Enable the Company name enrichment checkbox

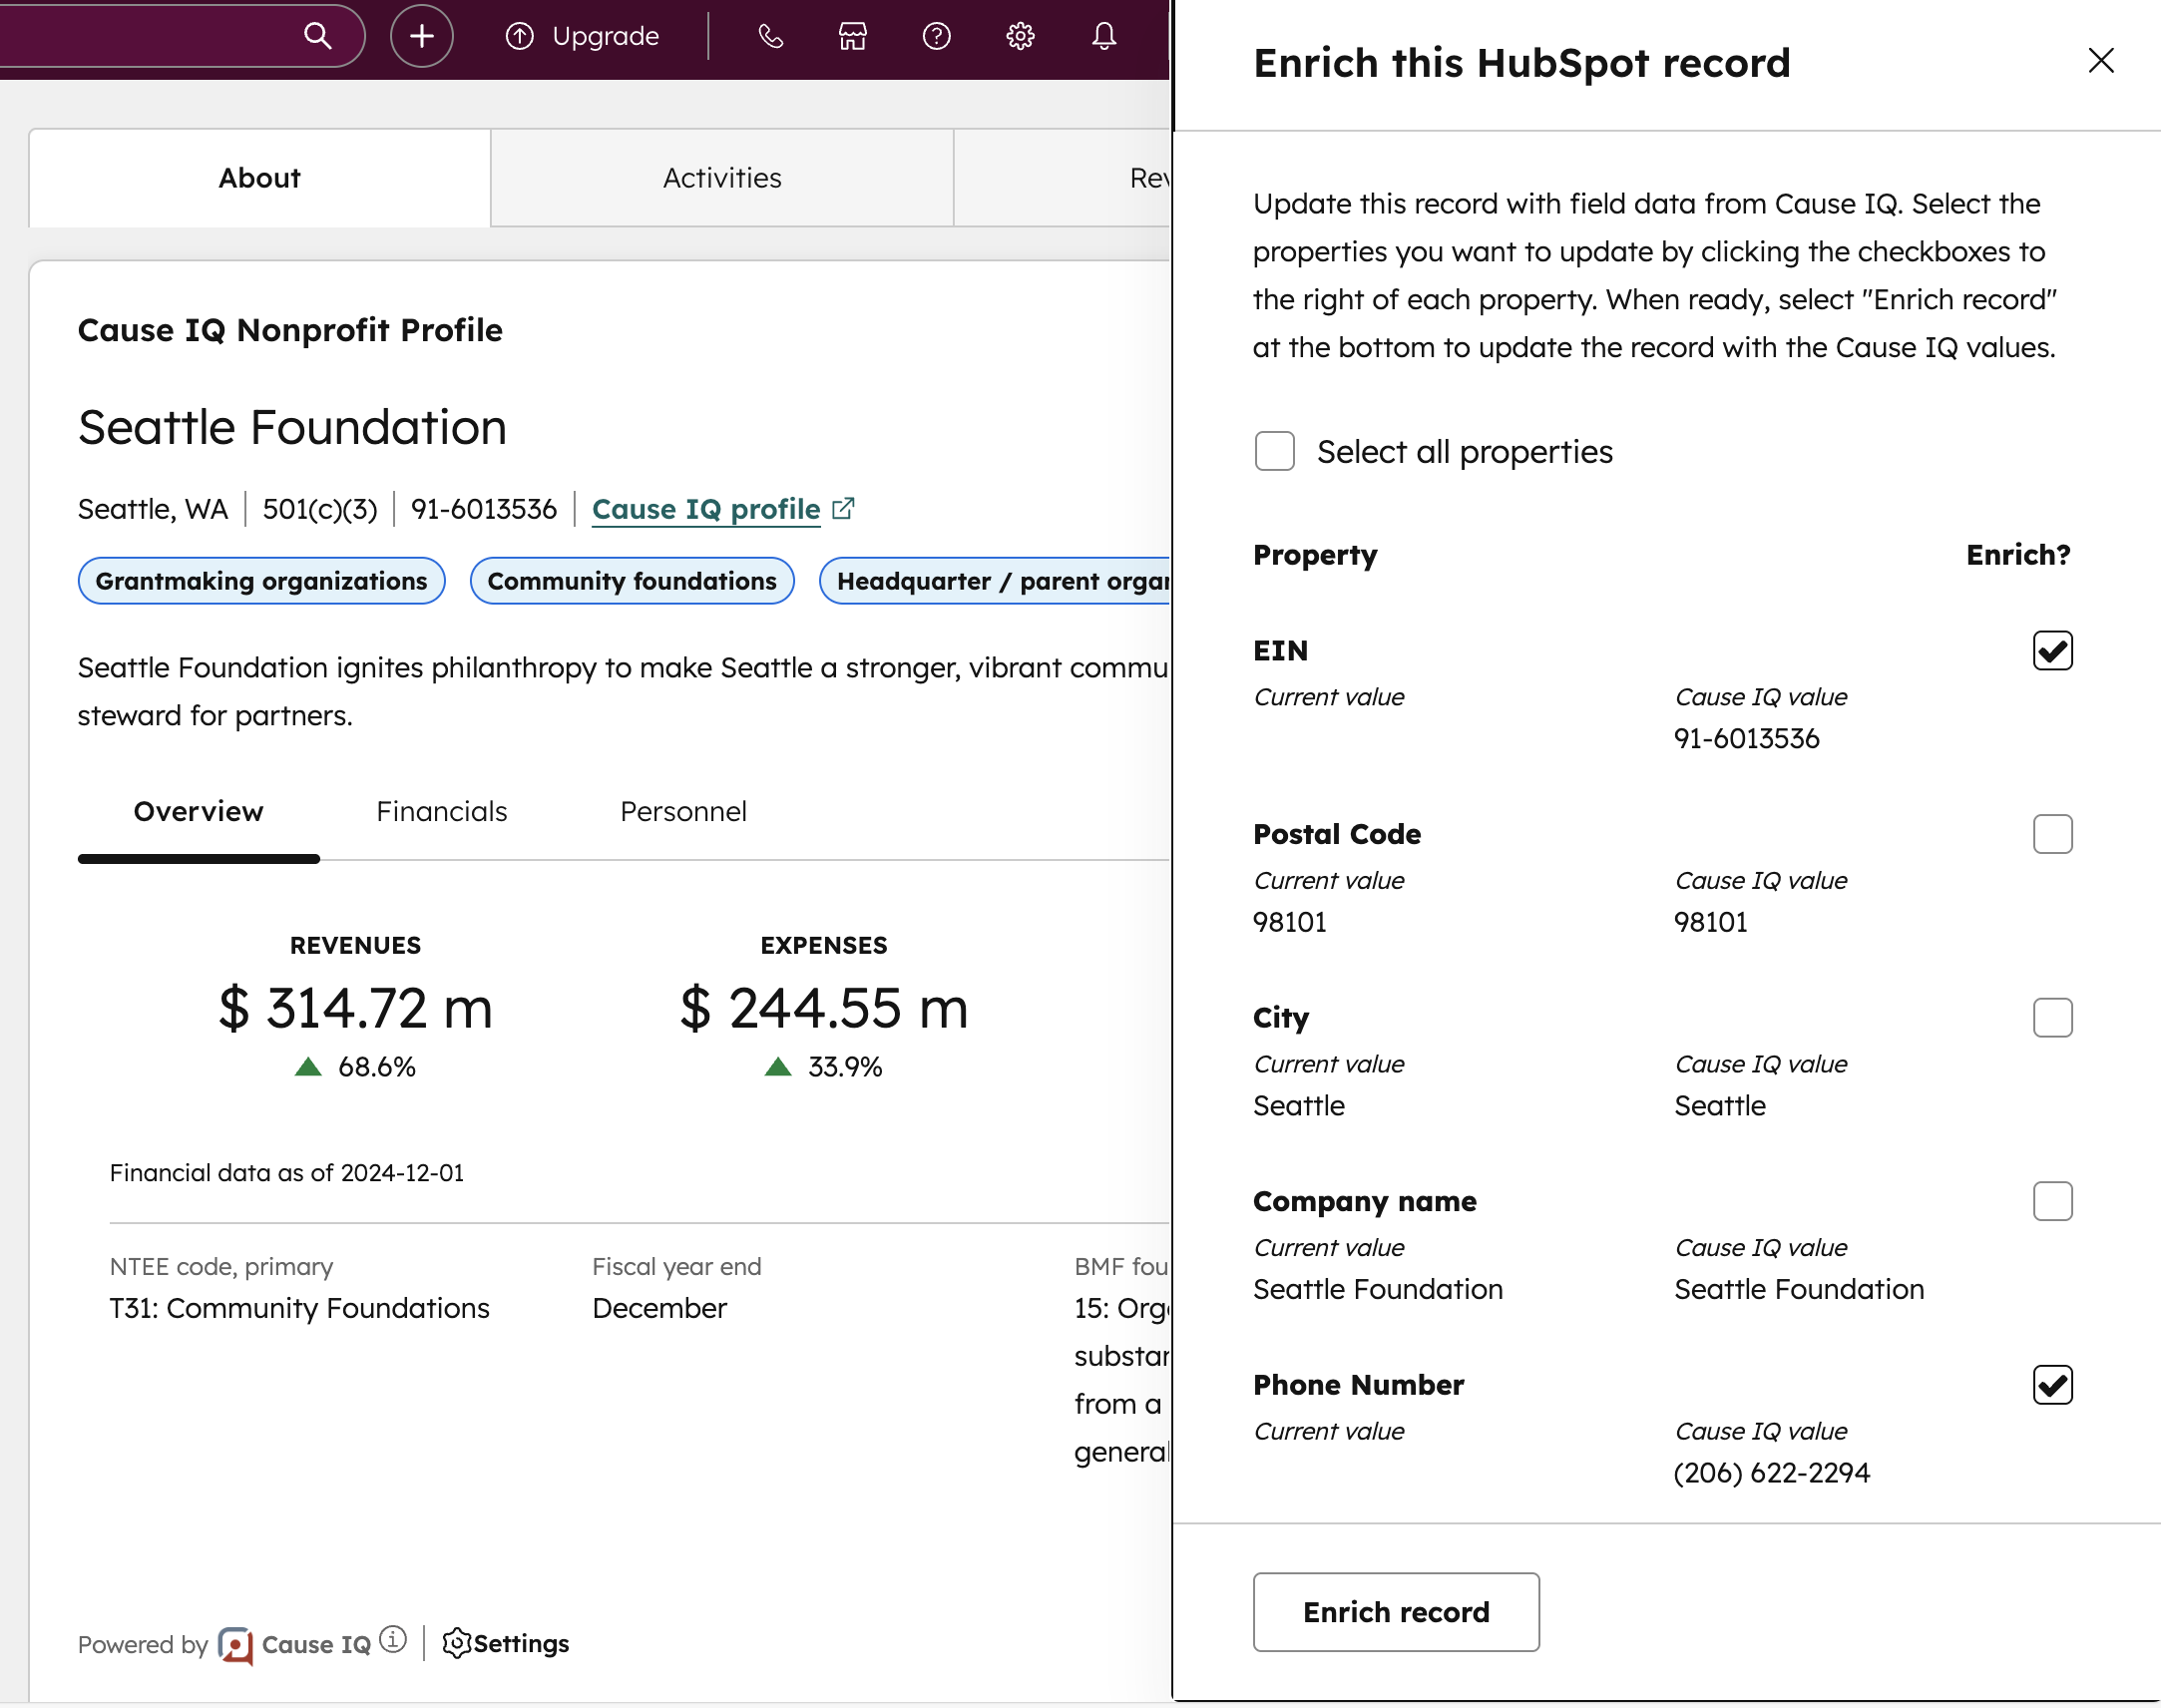[x=2052, y=1201]
